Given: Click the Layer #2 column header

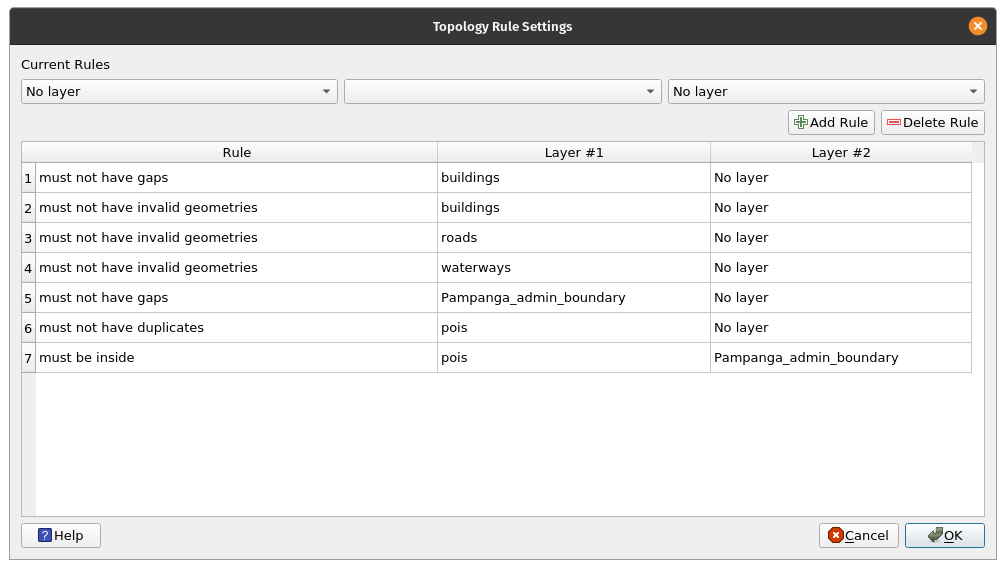Looking at the screenshot, I should (840, 153).
